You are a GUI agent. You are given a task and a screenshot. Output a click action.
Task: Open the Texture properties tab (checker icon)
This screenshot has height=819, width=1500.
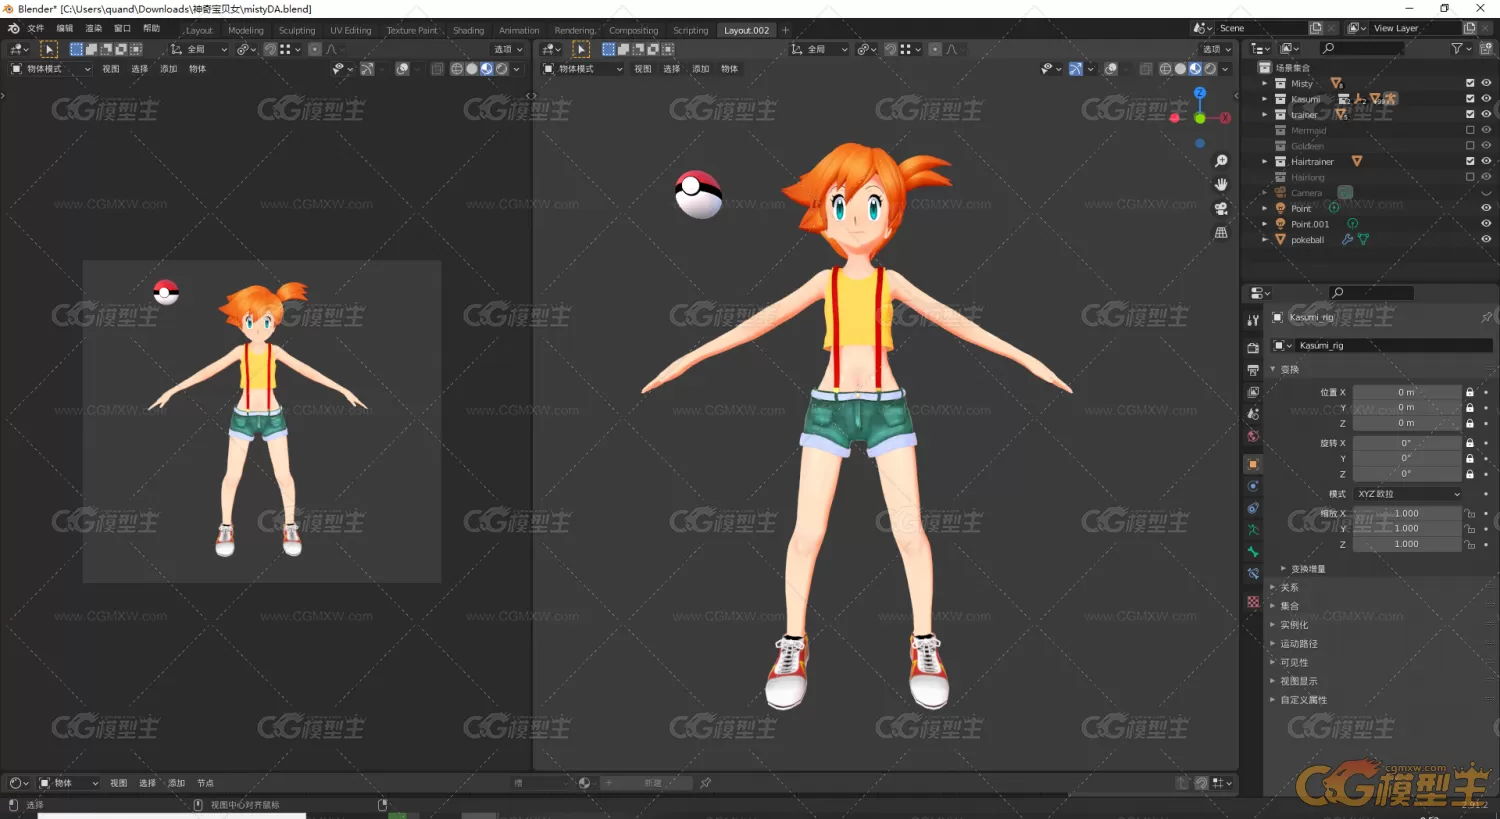click(1253, 602)
